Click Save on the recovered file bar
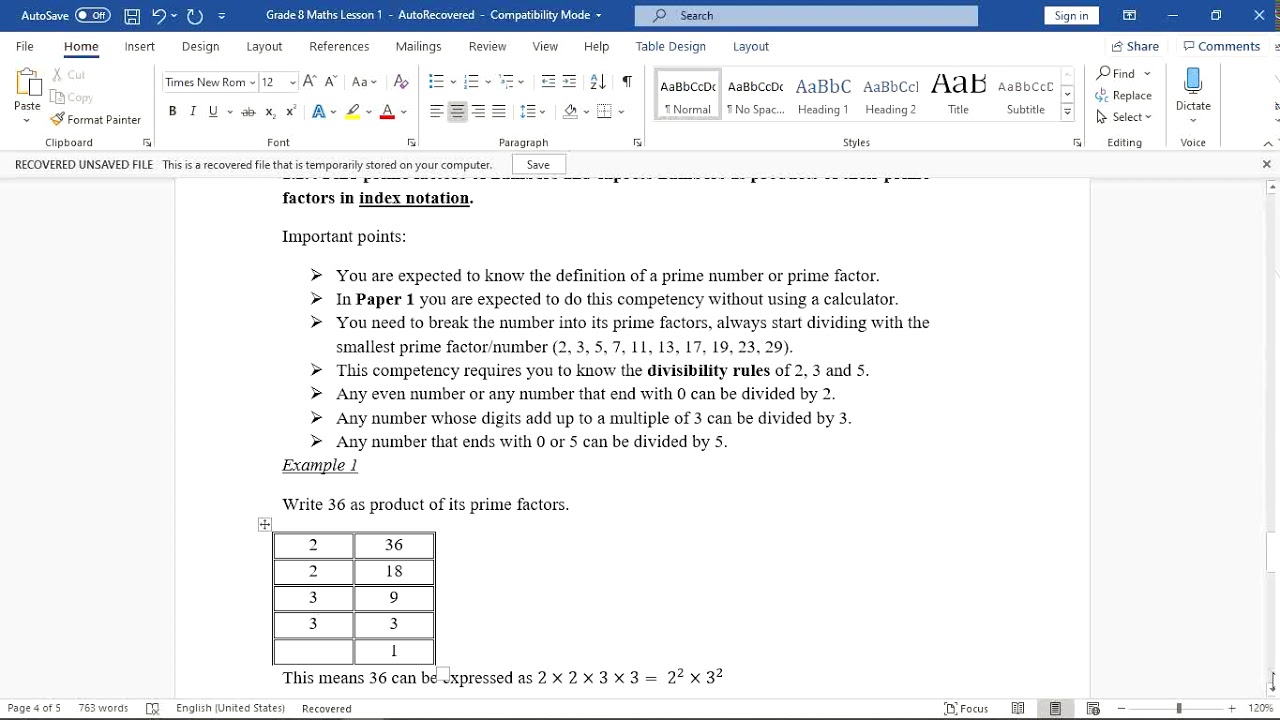The height and width of the screenshot is (720, 1280). pyautogui.click(x=538, y=165)
